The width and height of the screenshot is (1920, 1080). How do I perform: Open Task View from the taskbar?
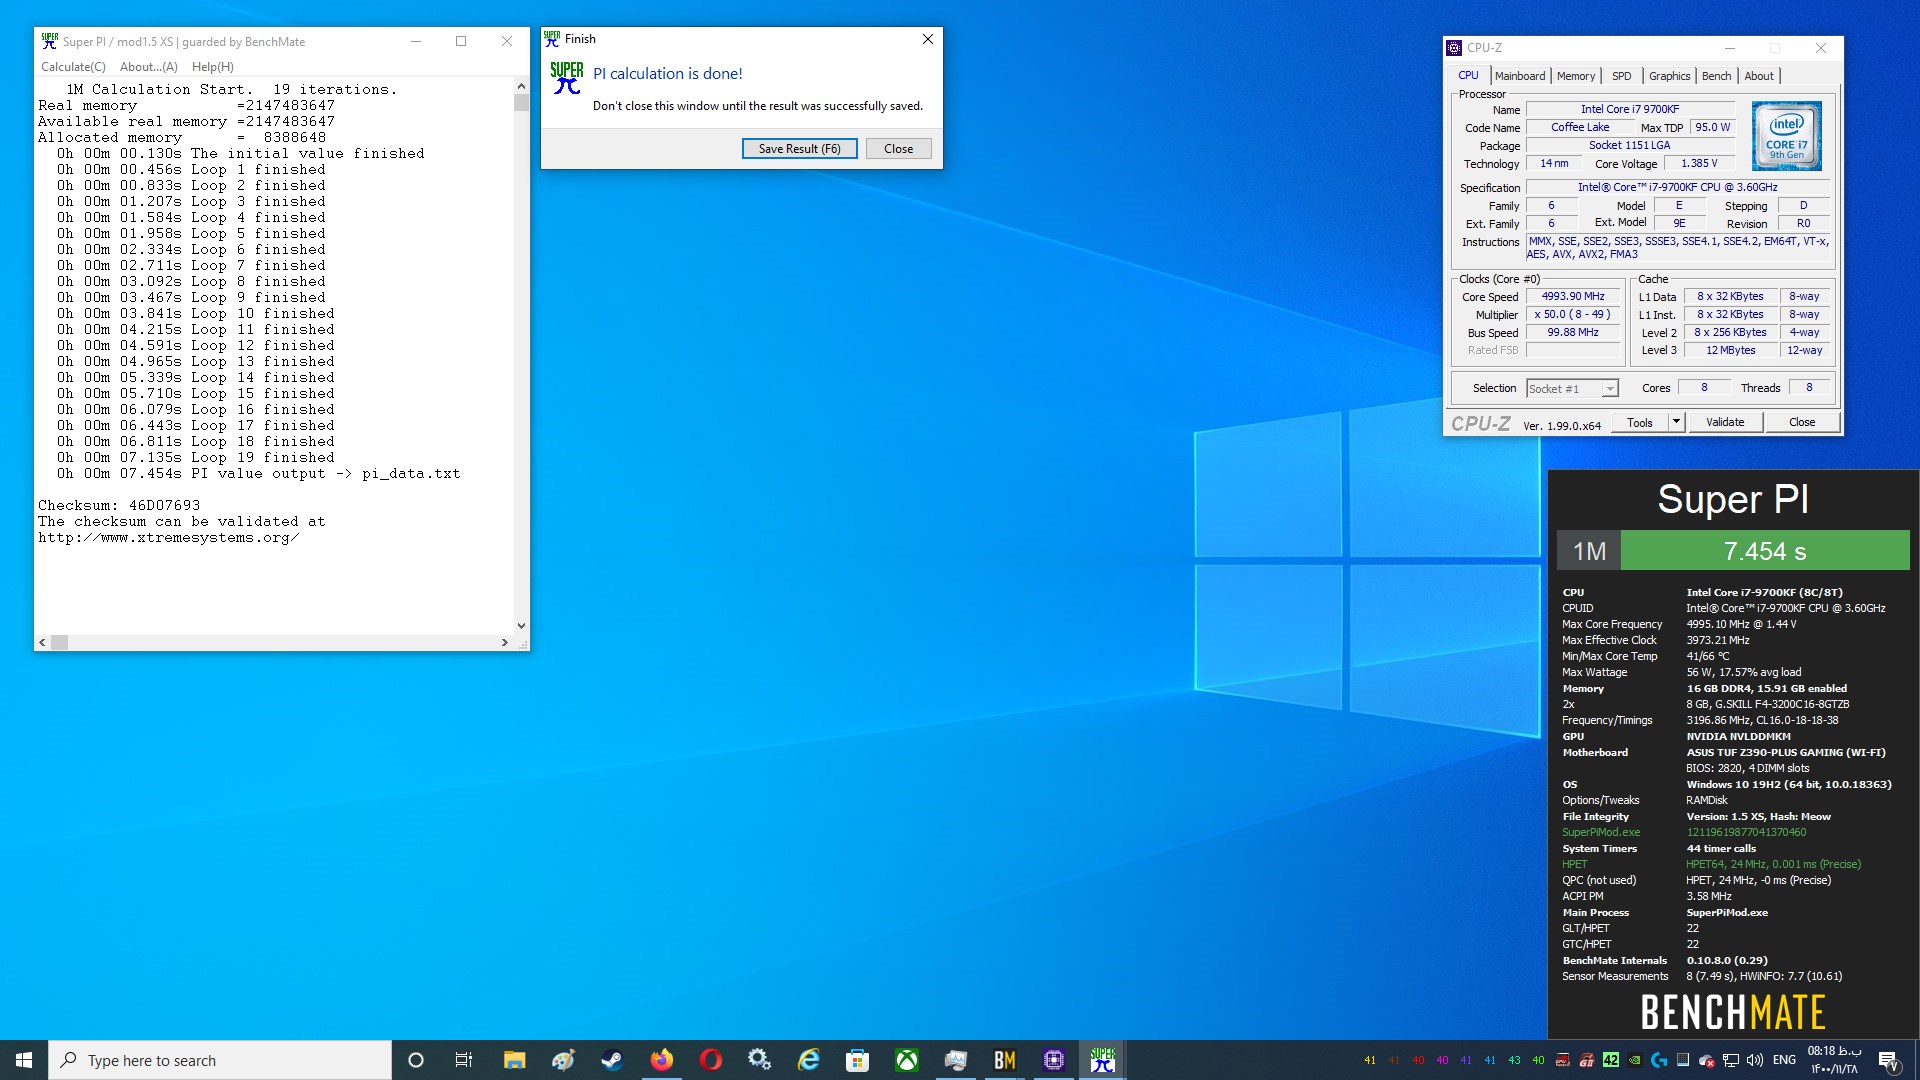click(464, 1060)
